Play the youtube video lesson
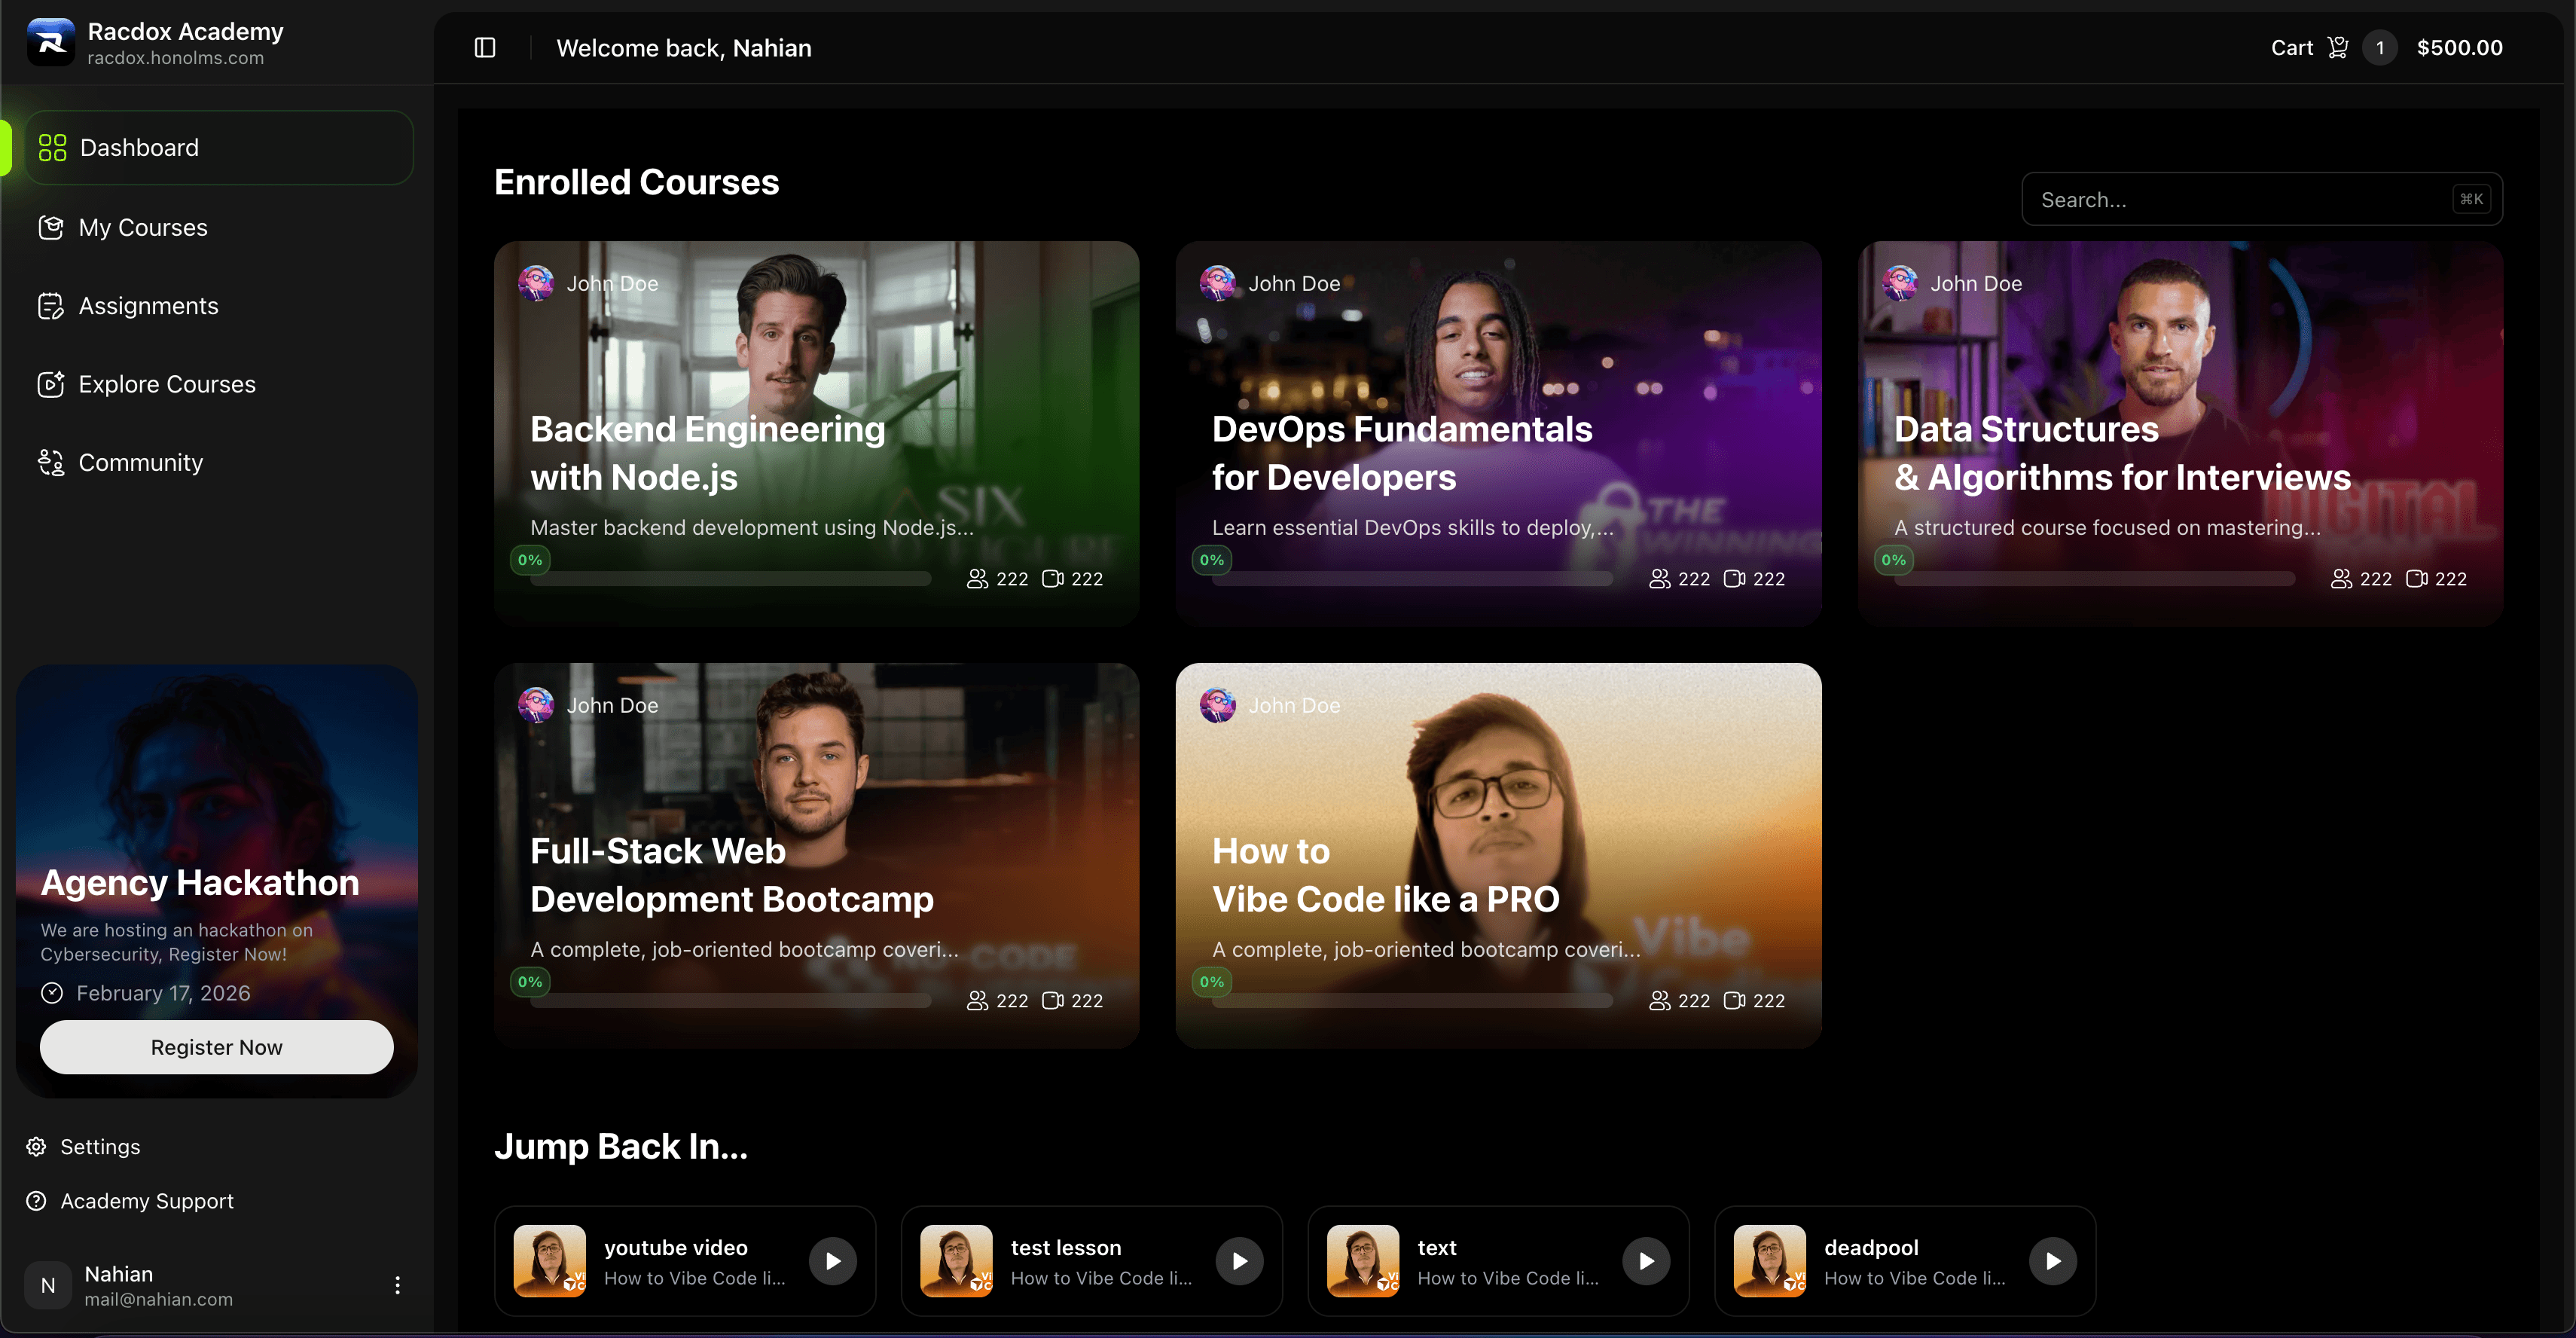The width and height of the screenshot is (2576, 1338). tap(833, 1260)
